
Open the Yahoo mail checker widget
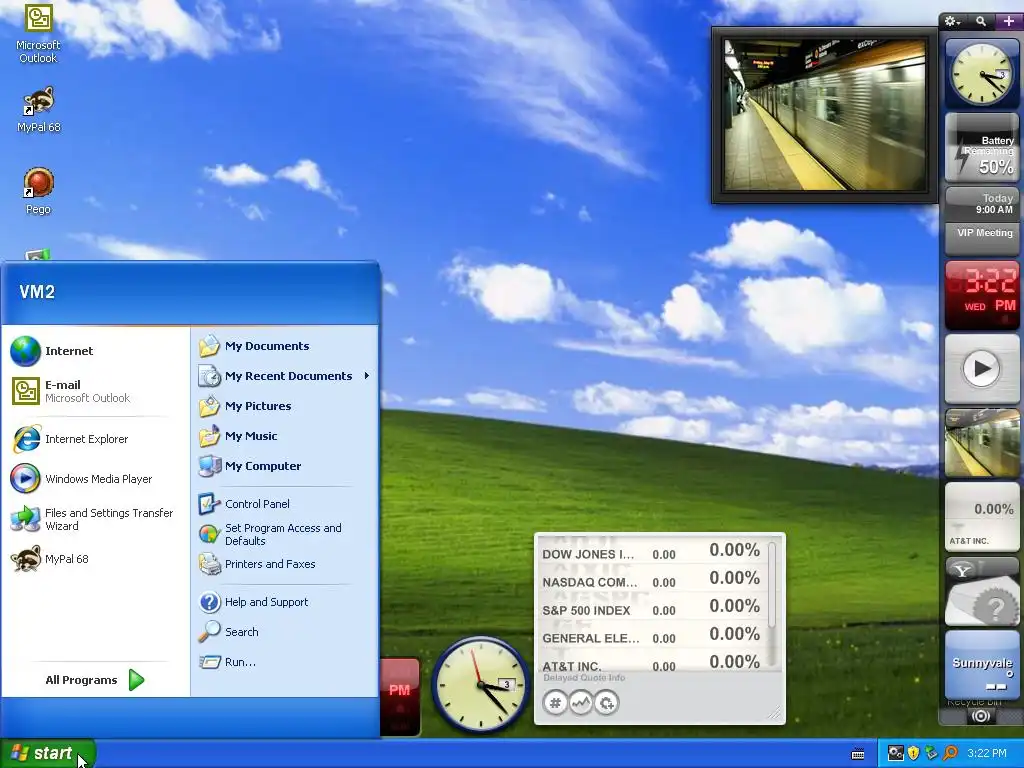point(982,591)
